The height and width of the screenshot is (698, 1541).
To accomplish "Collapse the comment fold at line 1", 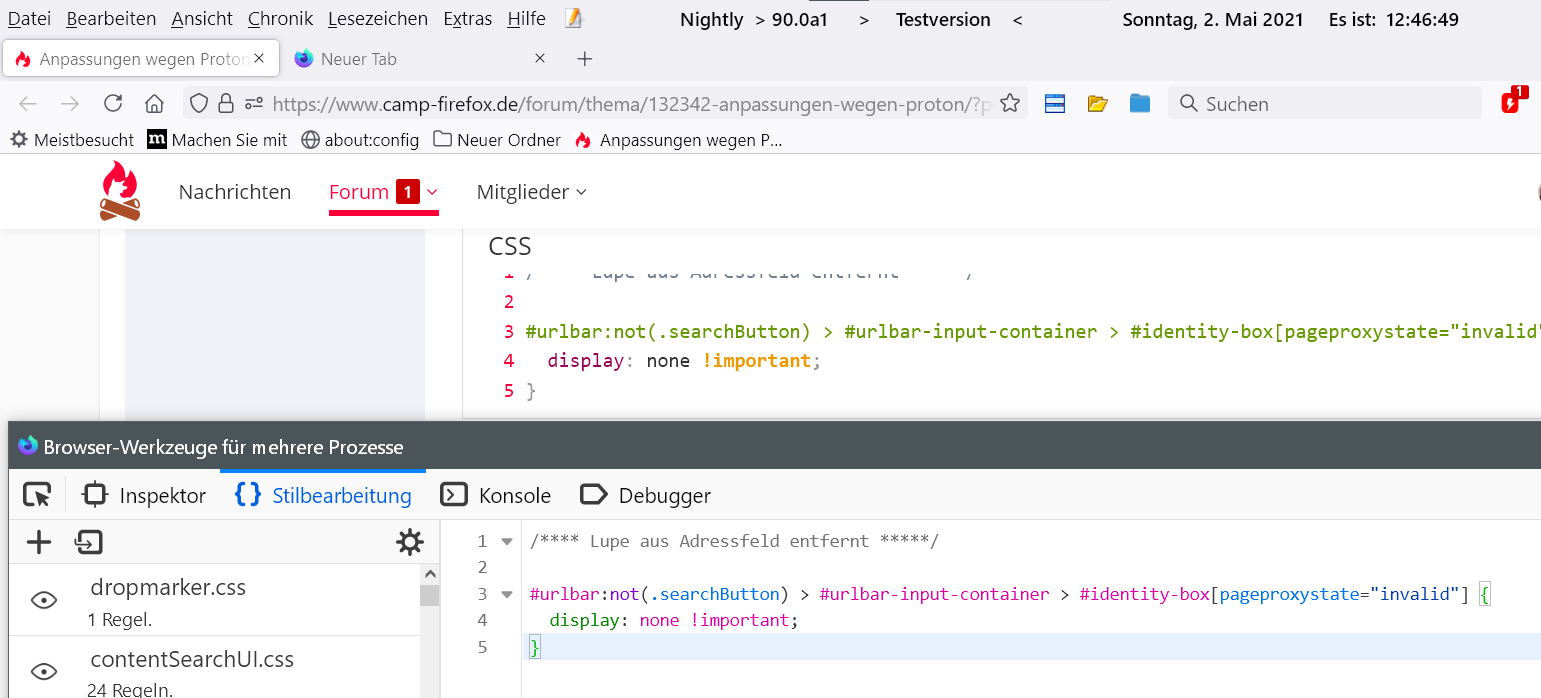I will pyautogui.click(x=507, y=541).
